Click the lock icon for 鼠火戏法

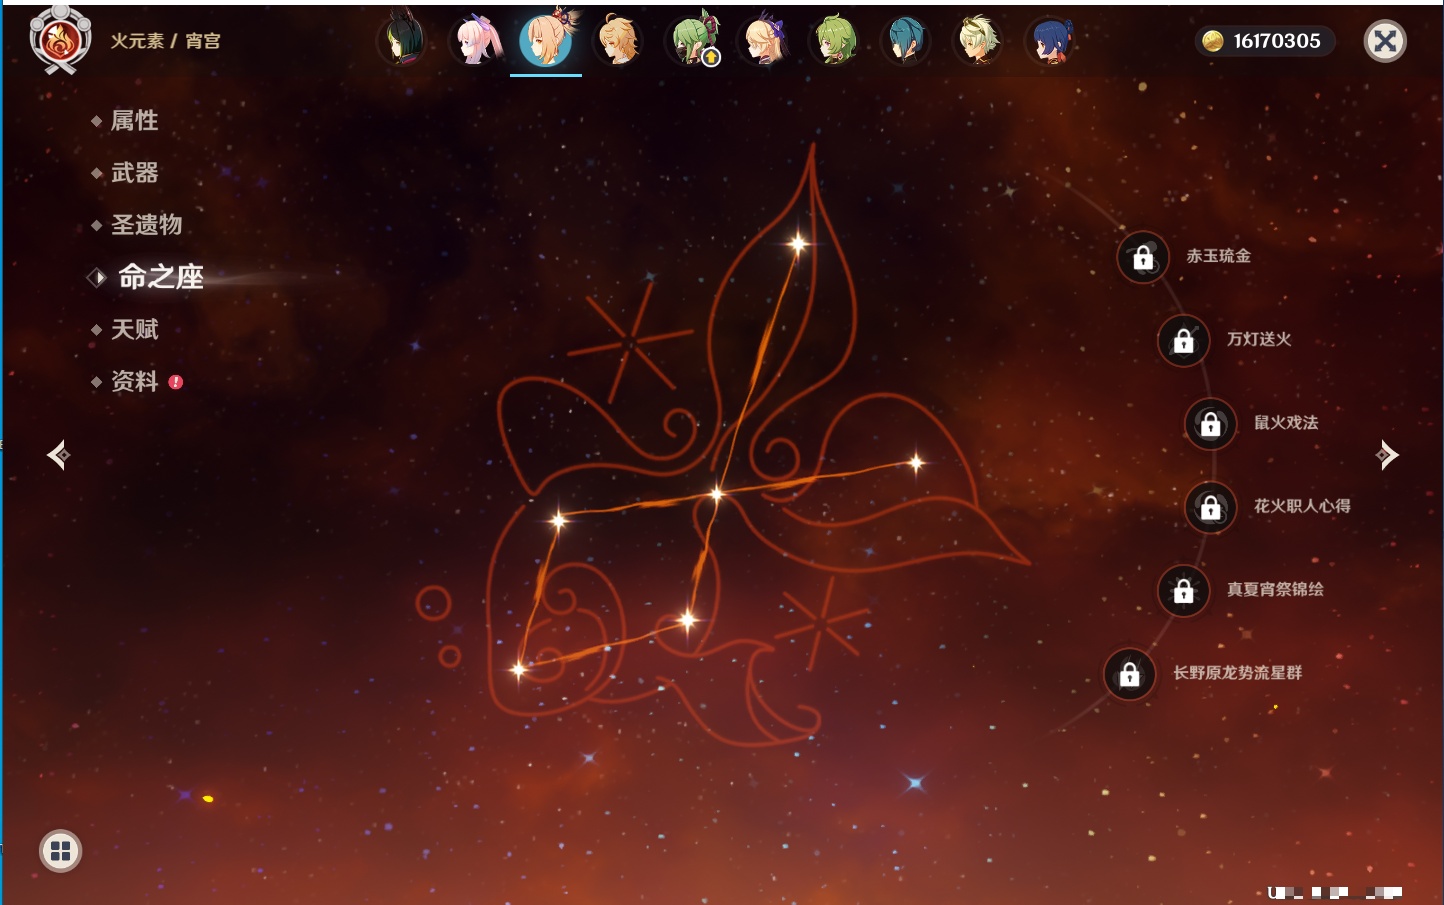tap(1211, 424)
